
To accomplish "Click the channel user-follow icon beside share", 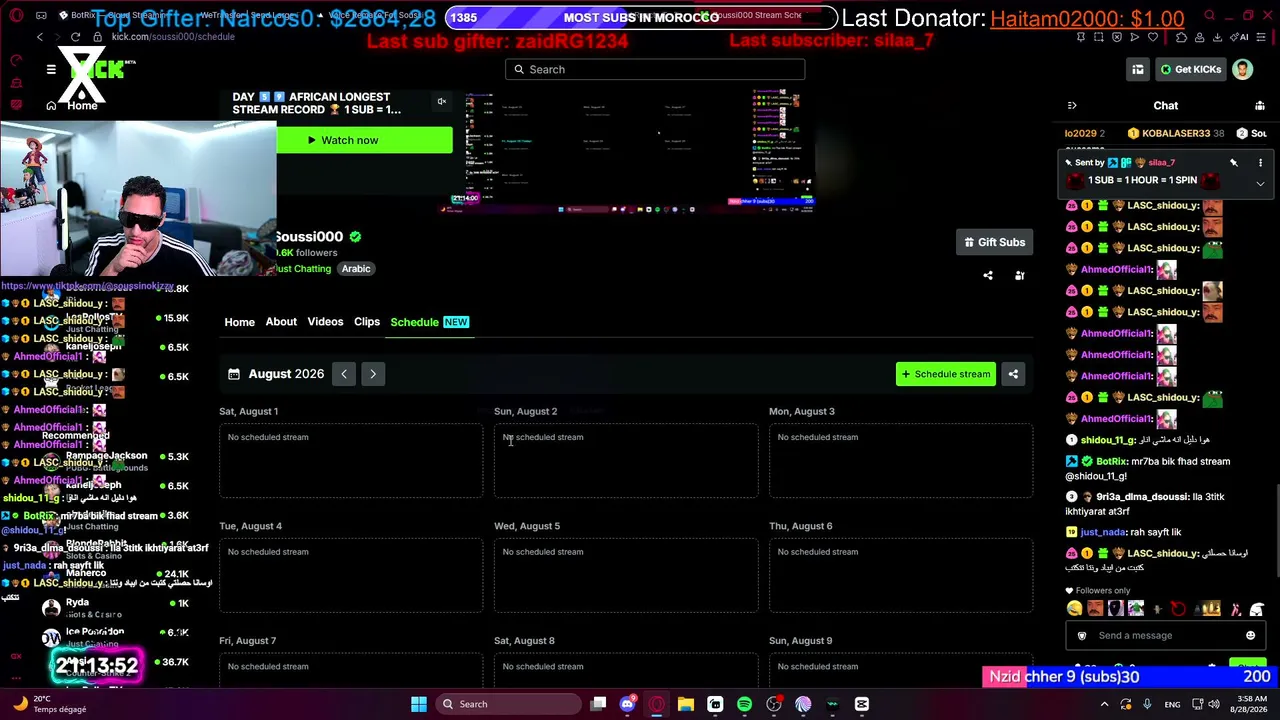I will click(x=1019, y=275).
